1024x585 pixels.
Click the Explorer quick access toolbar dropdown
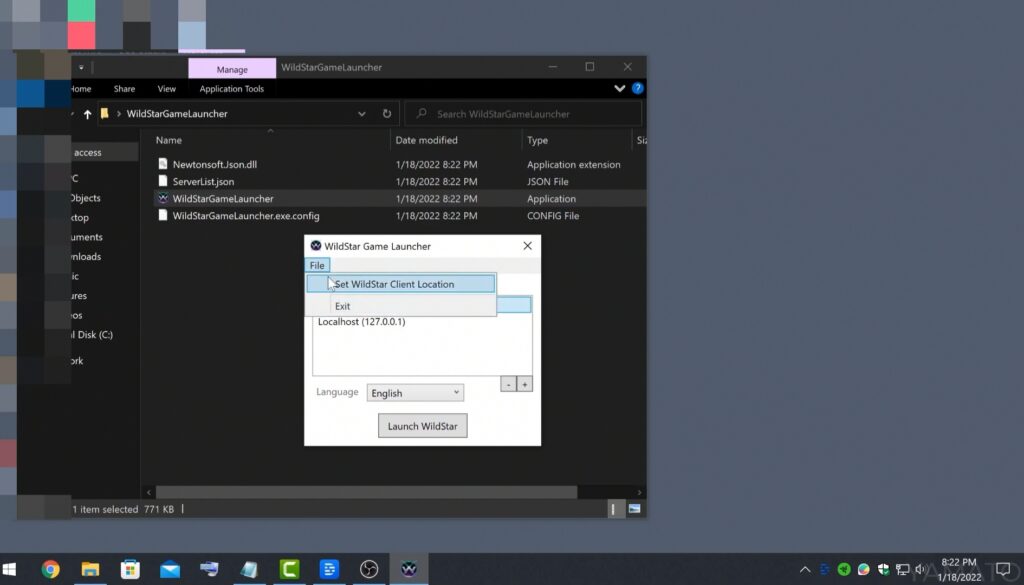coord(81,67)
